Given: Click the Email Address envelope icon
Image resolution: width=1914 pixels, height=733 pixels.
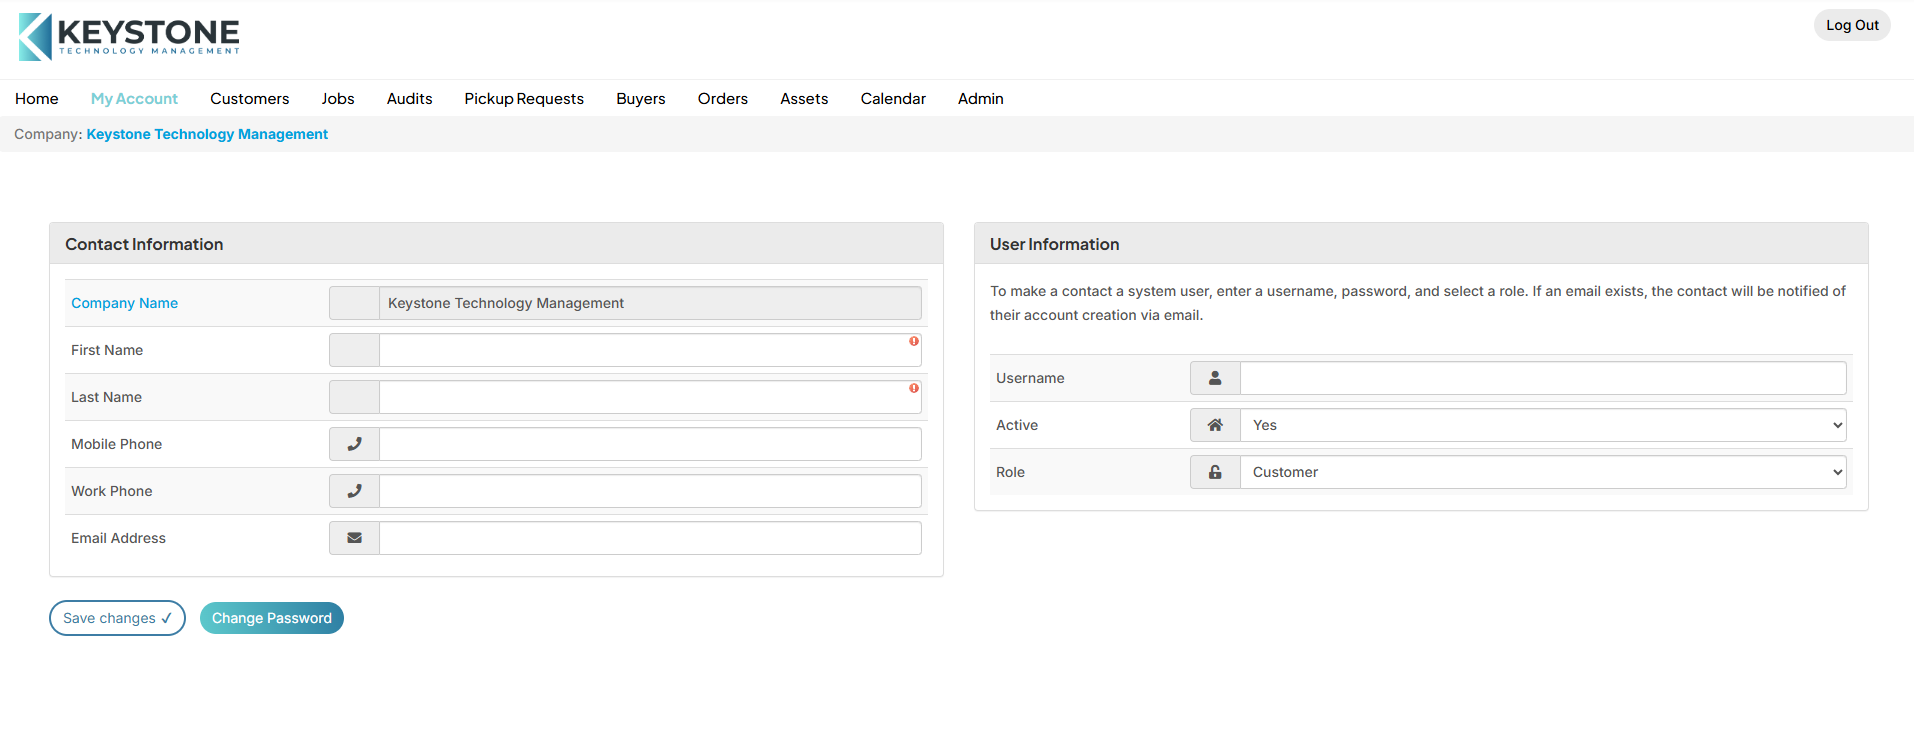Looking at the screenshot, I should 354,538.
